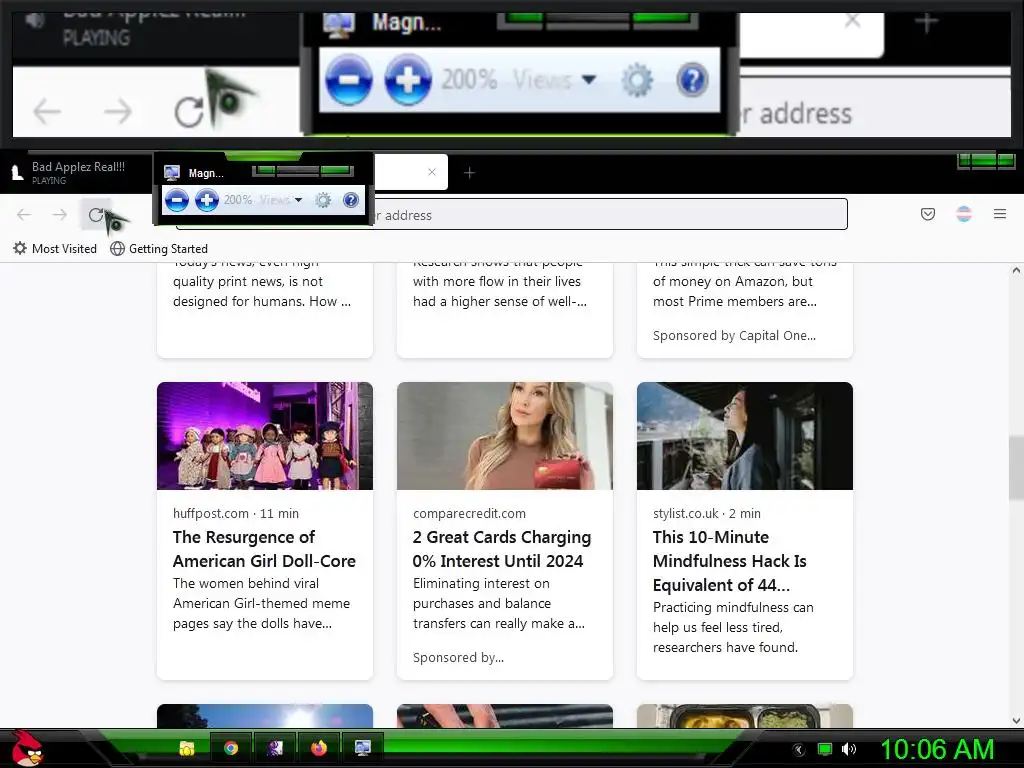Open Getting Started bookmark

159,249
